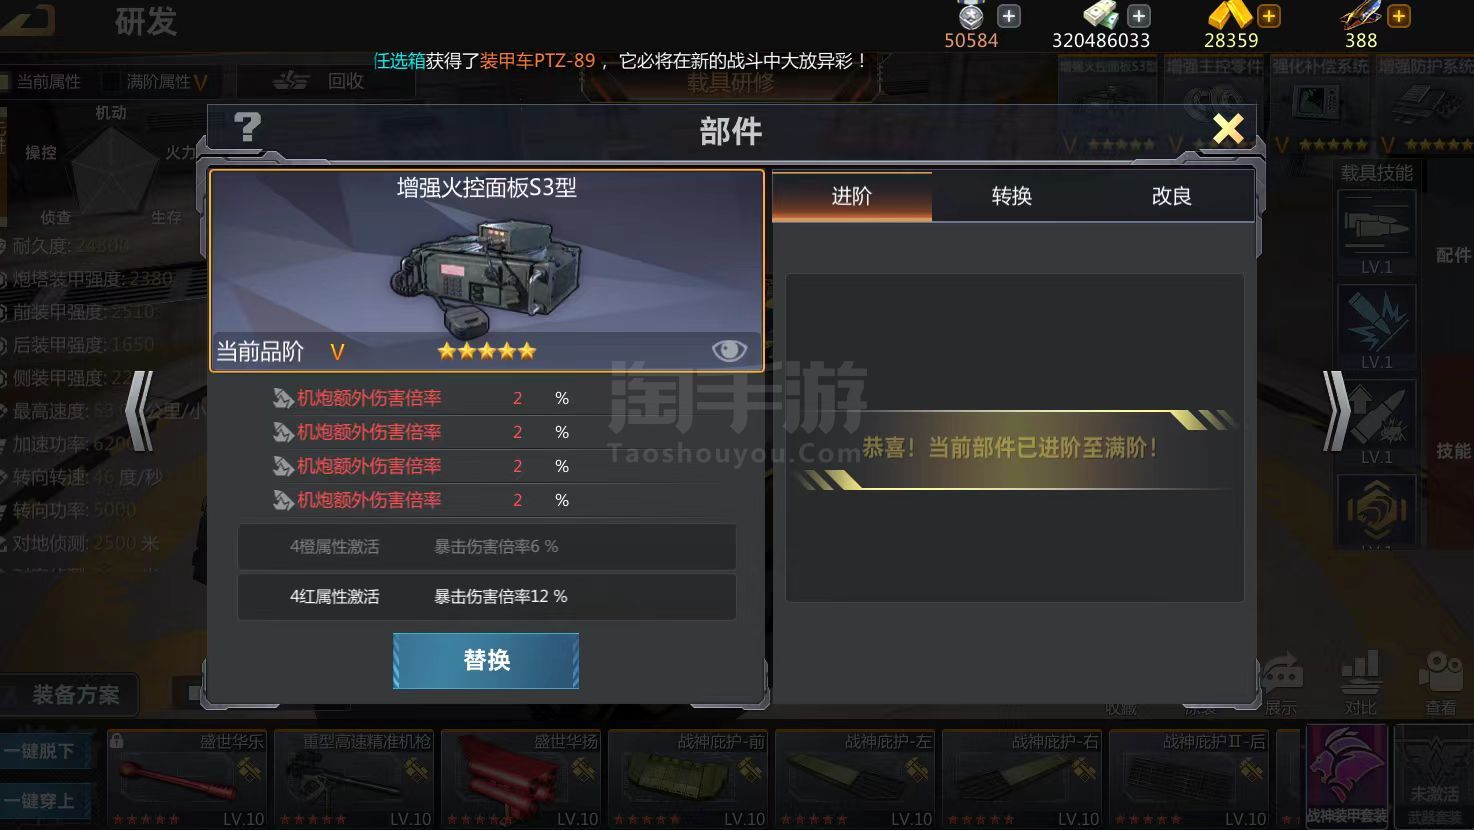The height and width of the screenshot is (830, 1474).
Task: Add cash using the plus icon
Action: coord(1138,16)
